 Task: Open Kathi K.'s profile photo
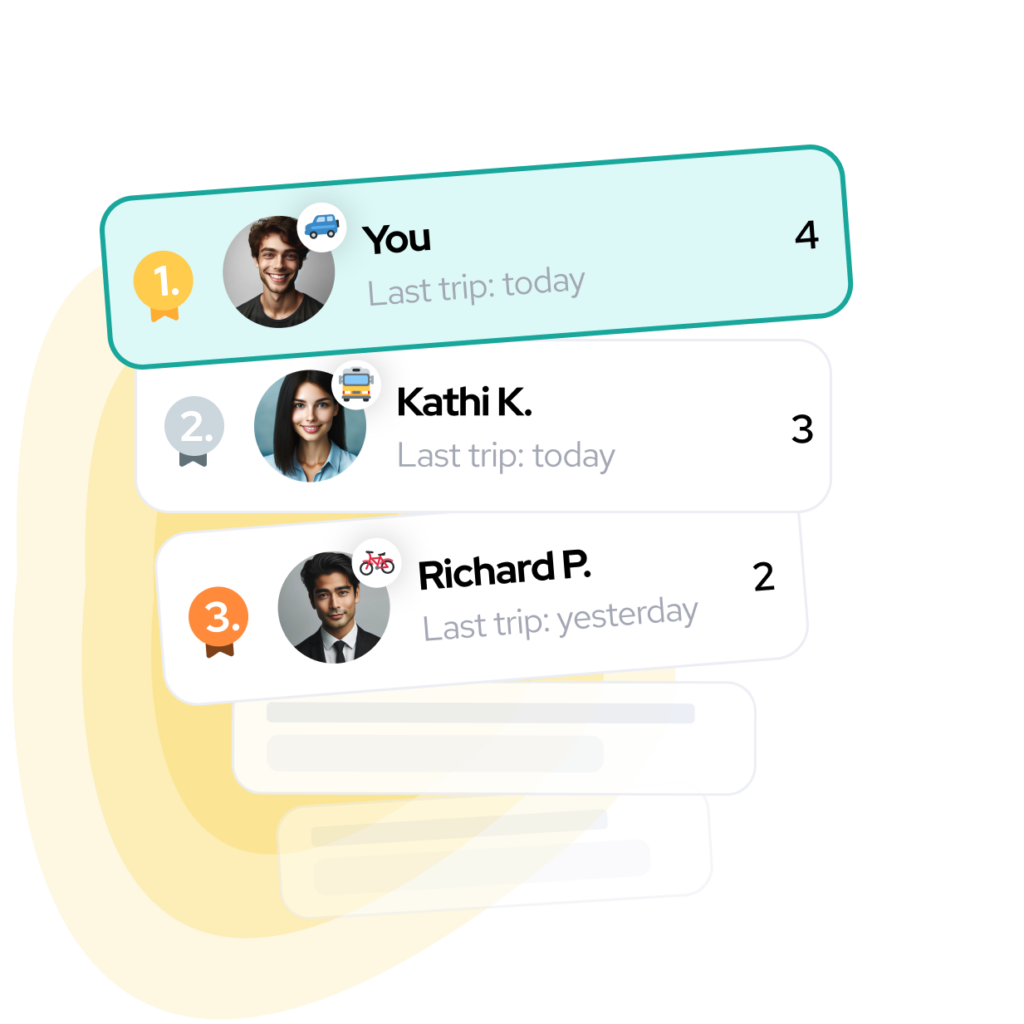pos(310,426)
